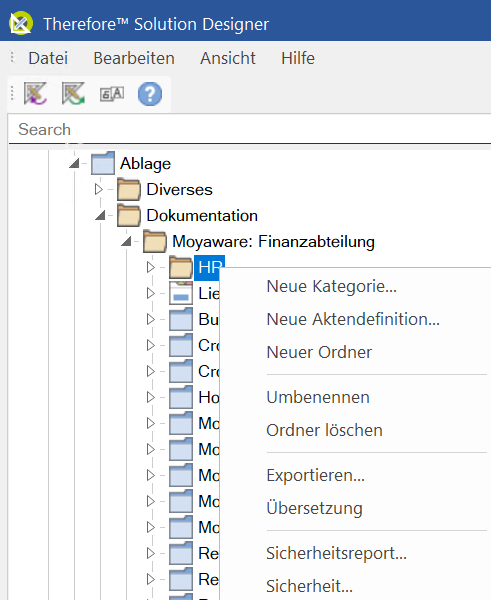Select Exportieren... in context menu
Viewport: 491px width, 600px height.
(315, 475)
